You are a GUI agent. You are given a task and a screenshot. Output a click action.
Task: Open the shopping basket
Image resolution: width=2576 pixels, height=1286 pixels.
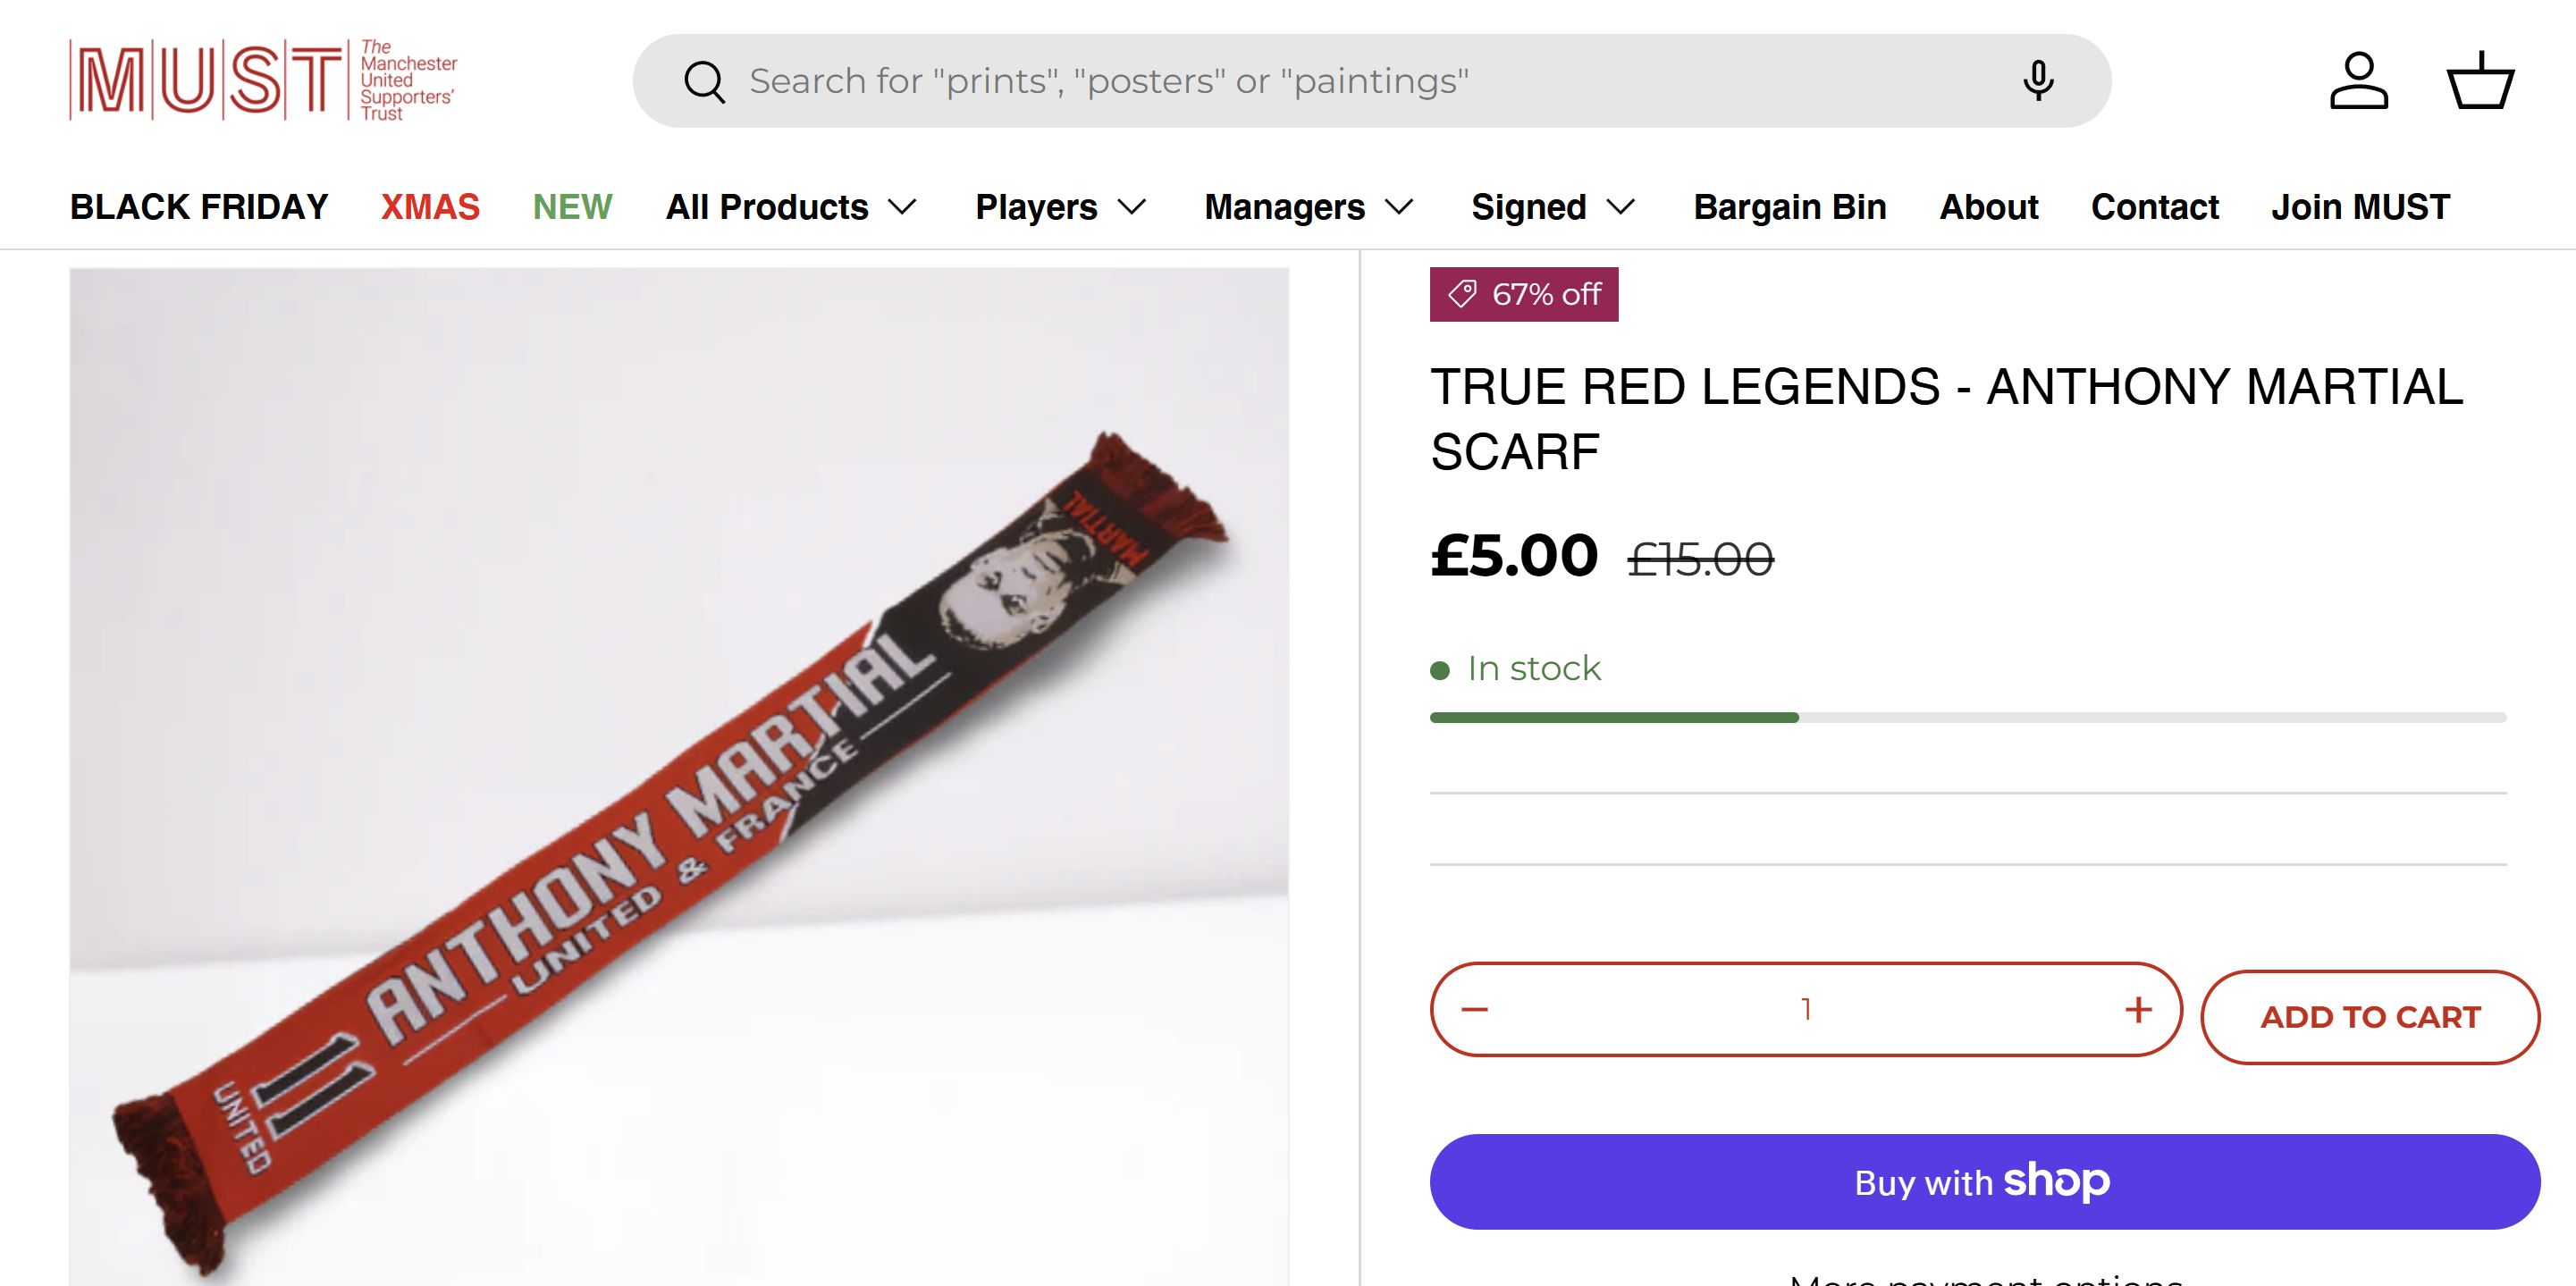(x=2480, y=81)
